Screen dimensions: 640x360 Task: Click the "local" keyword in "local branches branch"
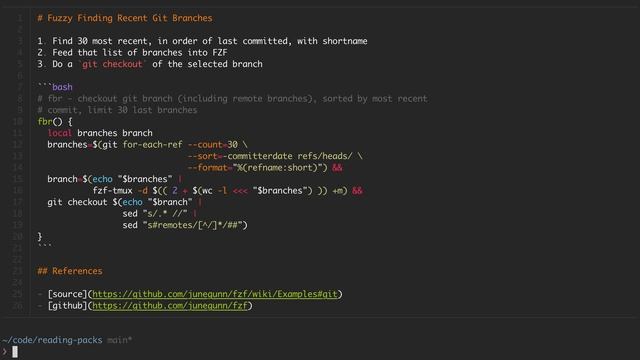pos(59,133)
